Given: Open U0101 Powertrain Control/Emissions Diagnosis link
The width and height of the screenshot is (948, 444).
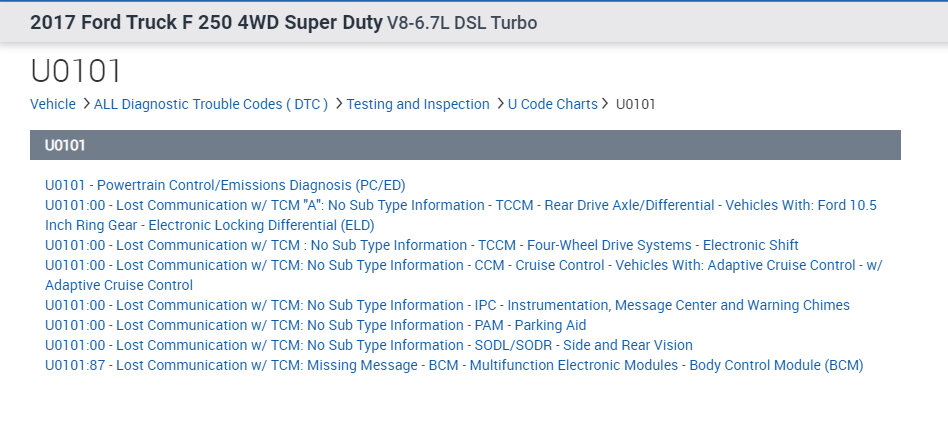Looking at the screenshot, I should (x=225, y=185).
